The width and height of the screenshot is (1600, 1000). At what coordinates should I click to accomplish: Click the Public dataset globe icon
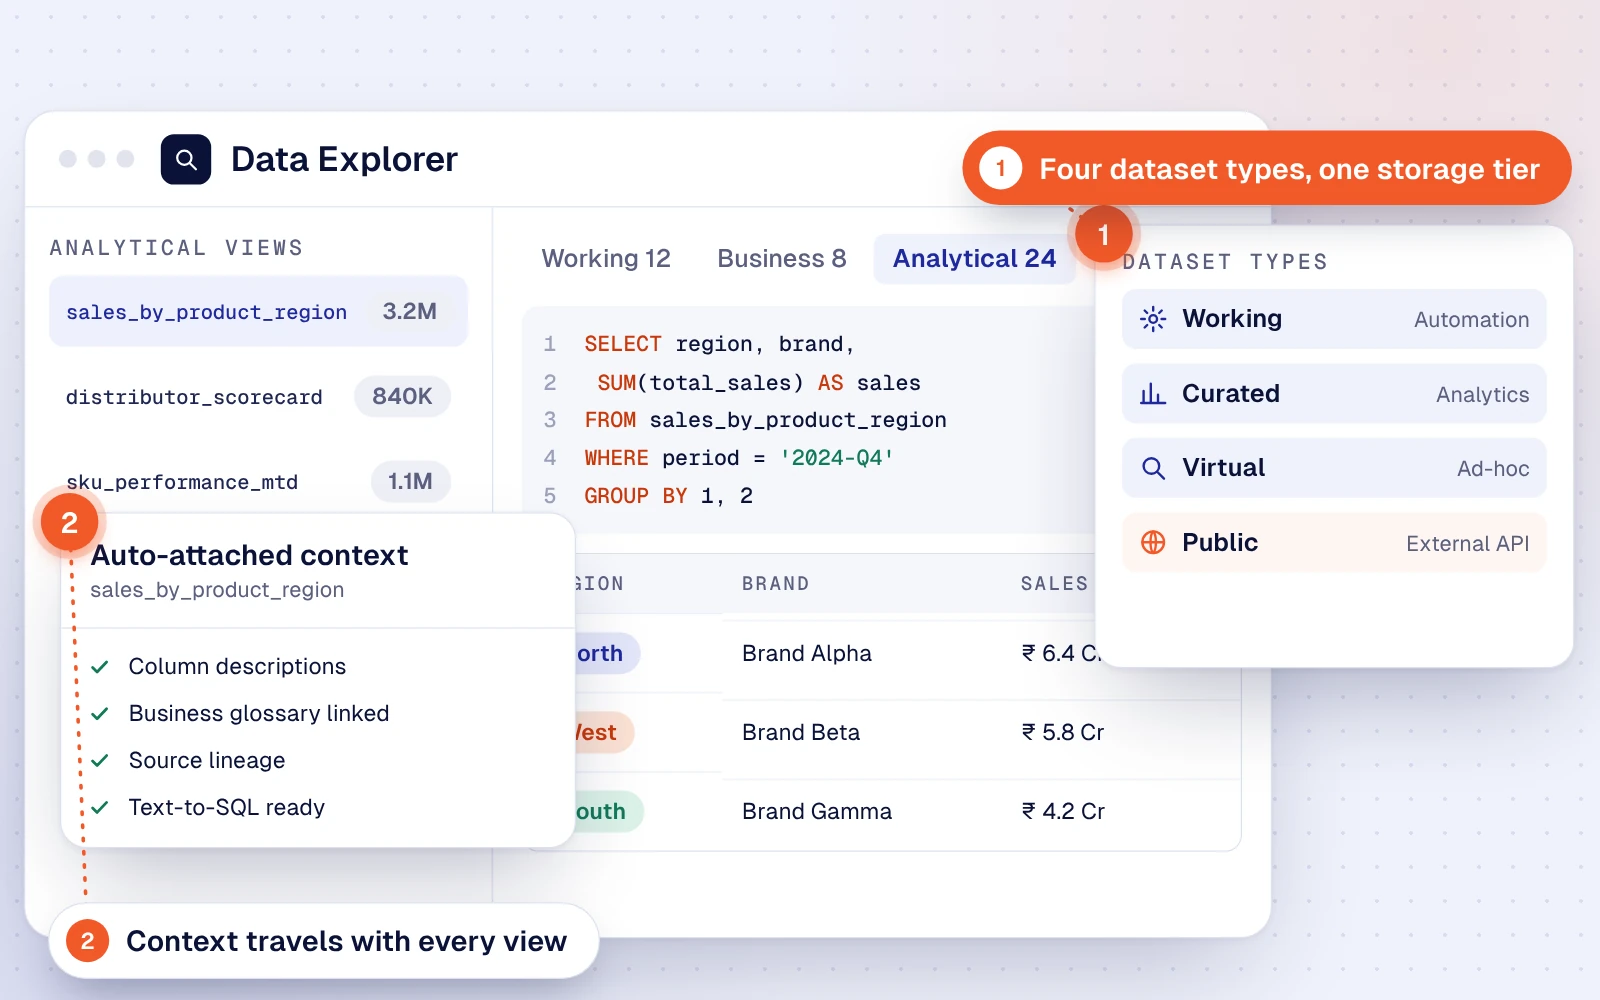pyautogui.click(x=1153, y=542)
